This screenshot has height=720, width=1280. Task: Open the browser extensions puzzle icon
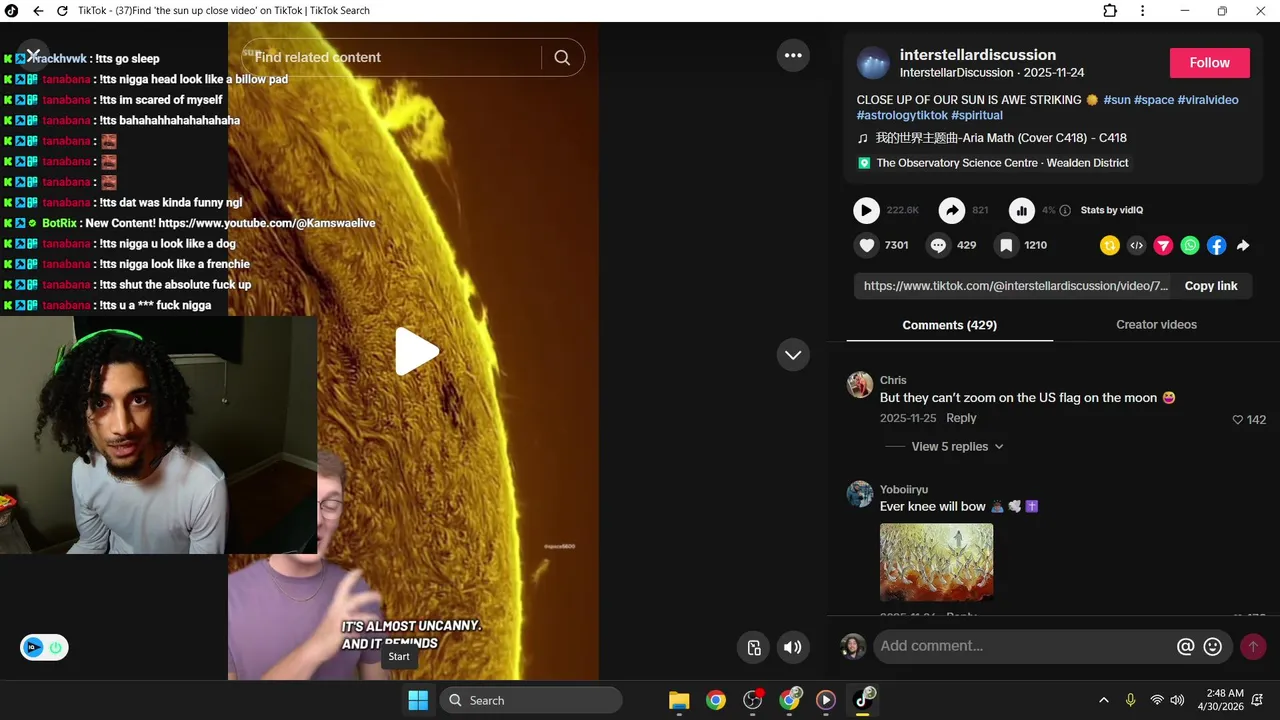pos(1110,11)
